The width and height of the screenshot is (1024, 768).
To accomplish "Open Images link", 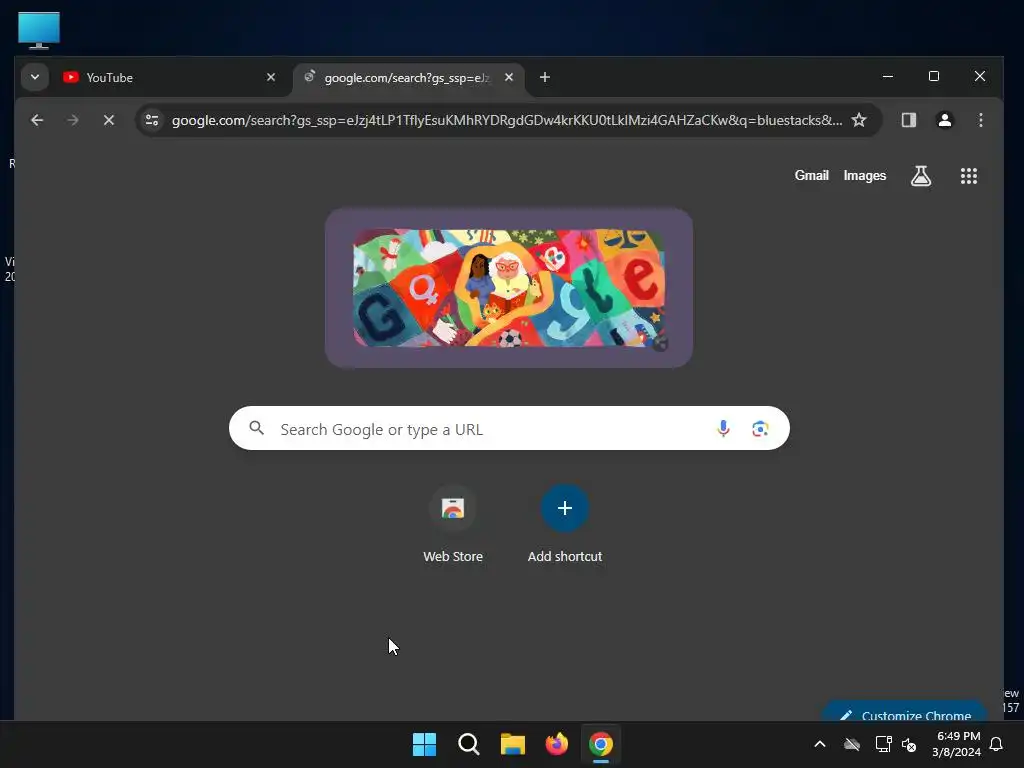I will click(x=865, y=176).
